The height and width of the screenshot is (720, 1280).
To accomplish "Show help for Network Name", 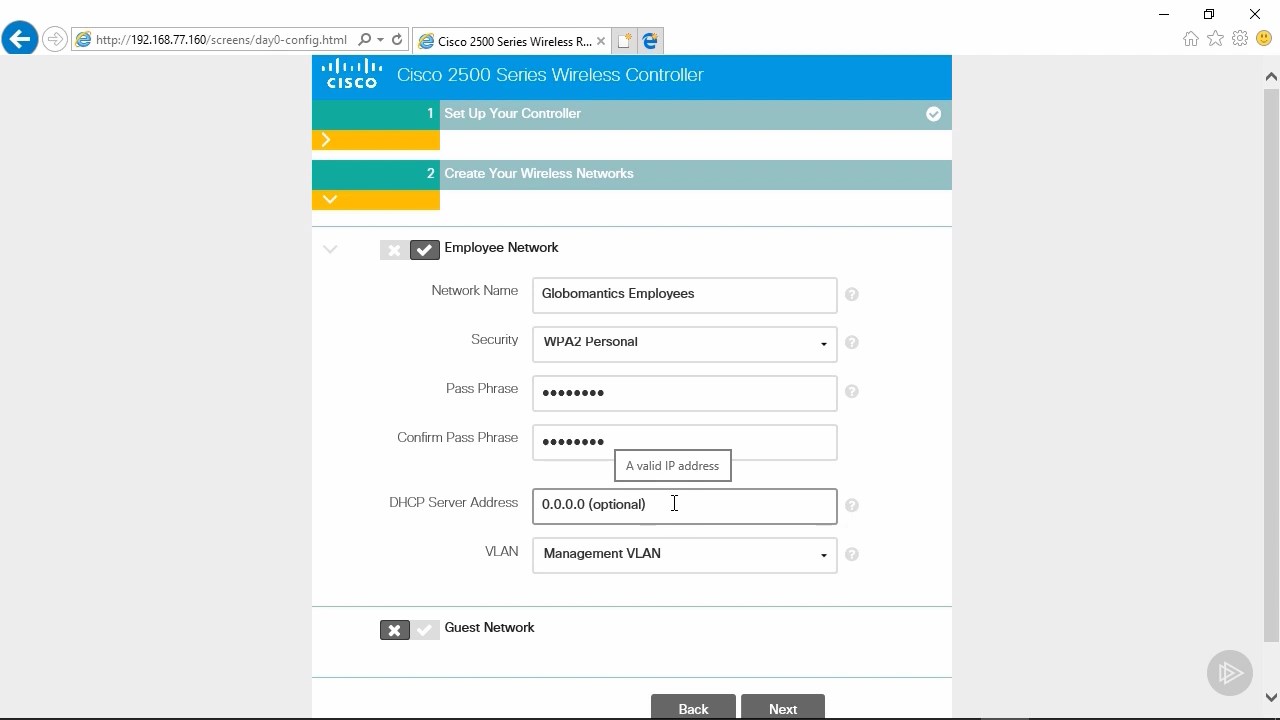I will [x=852, y=294].
